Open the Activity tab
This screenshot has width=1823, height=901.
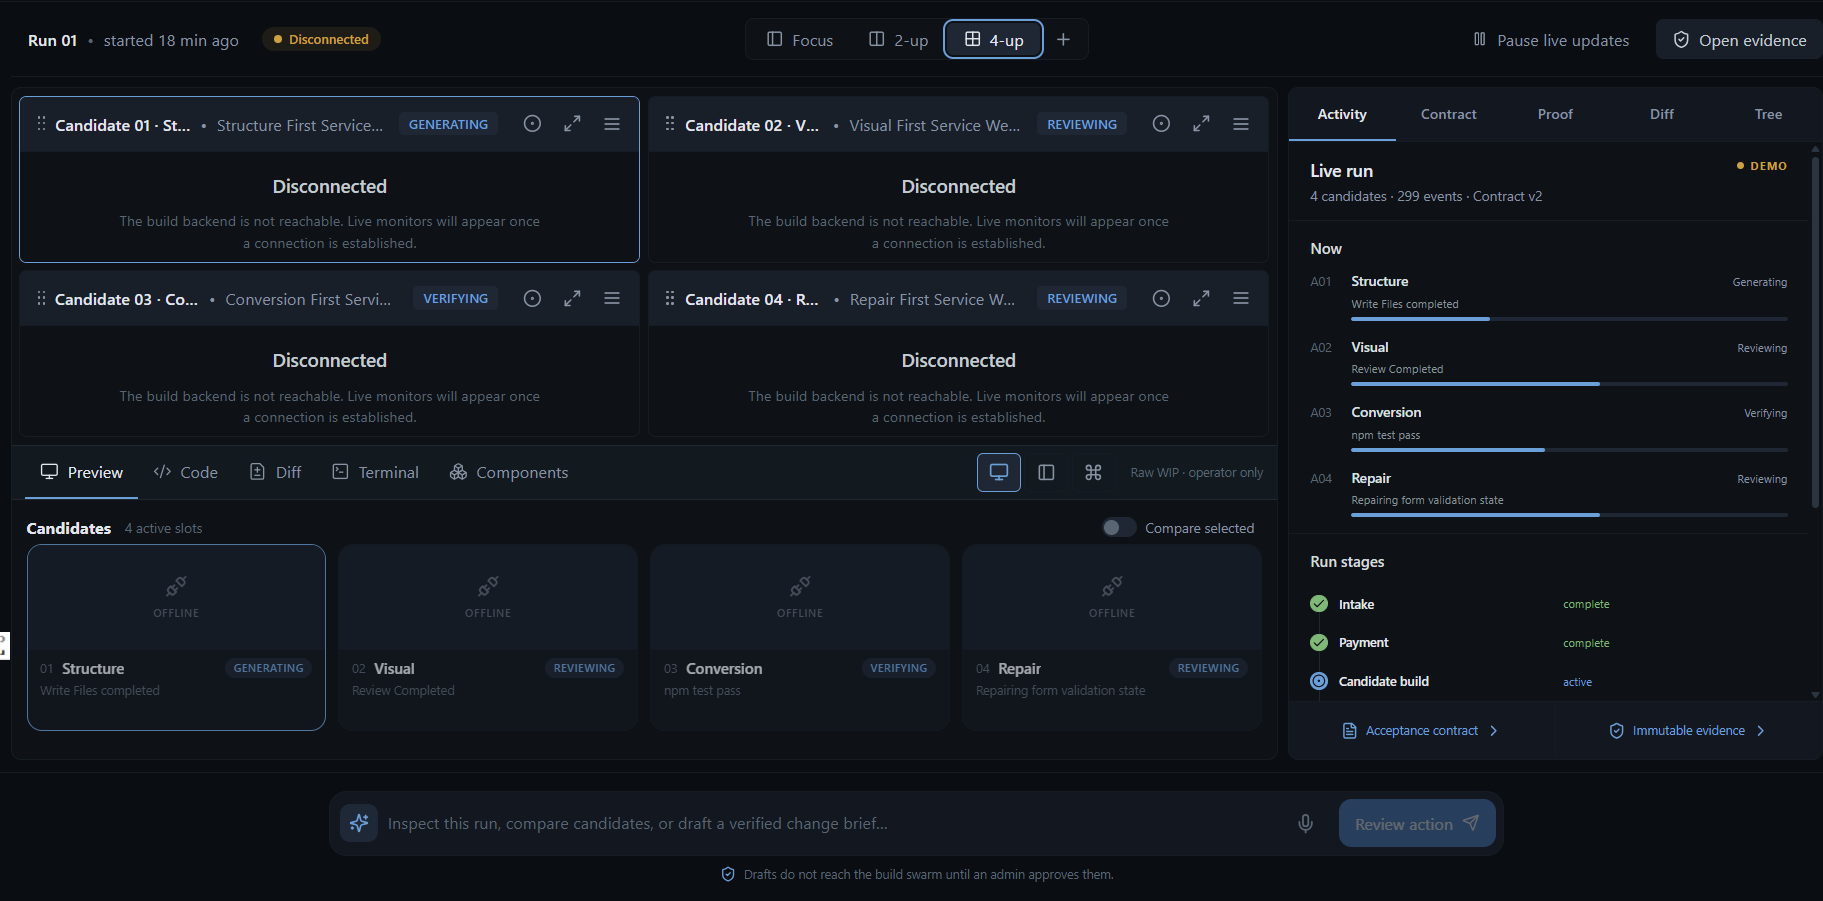pyautogui.click(x=1342, y=114)
